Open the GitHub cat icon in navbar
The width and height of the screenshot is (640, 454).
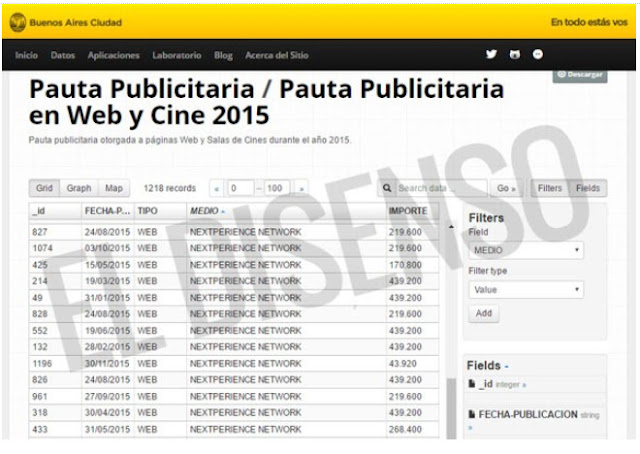[515, 54]
